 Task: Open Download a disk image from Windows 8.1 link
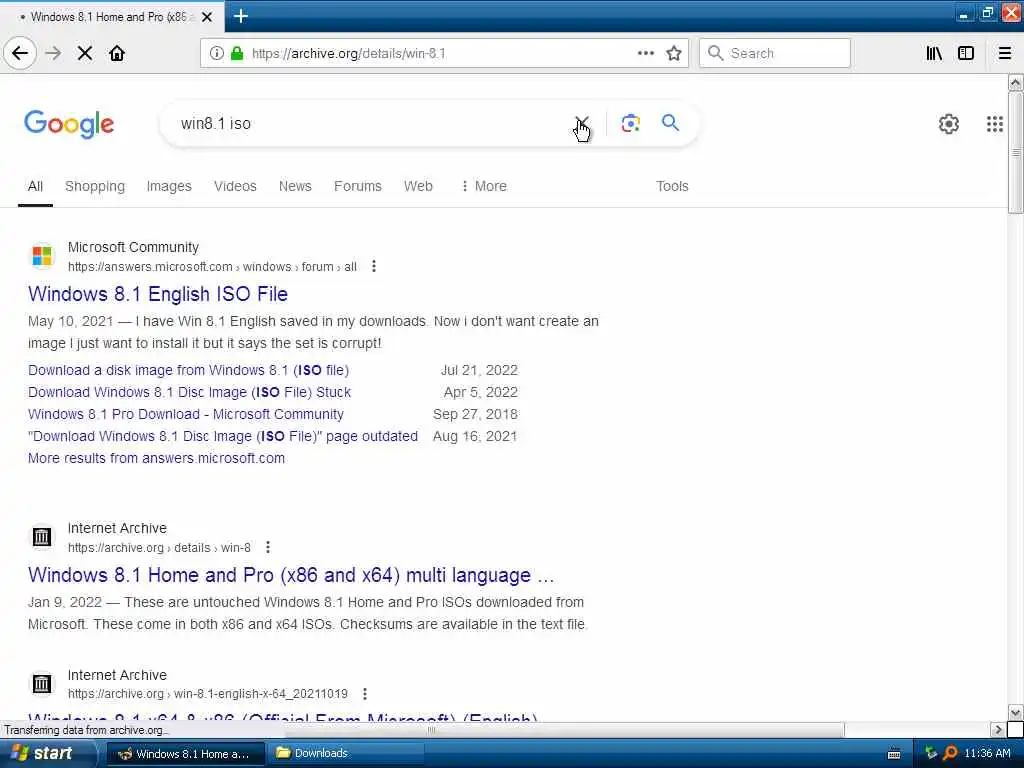189,370
